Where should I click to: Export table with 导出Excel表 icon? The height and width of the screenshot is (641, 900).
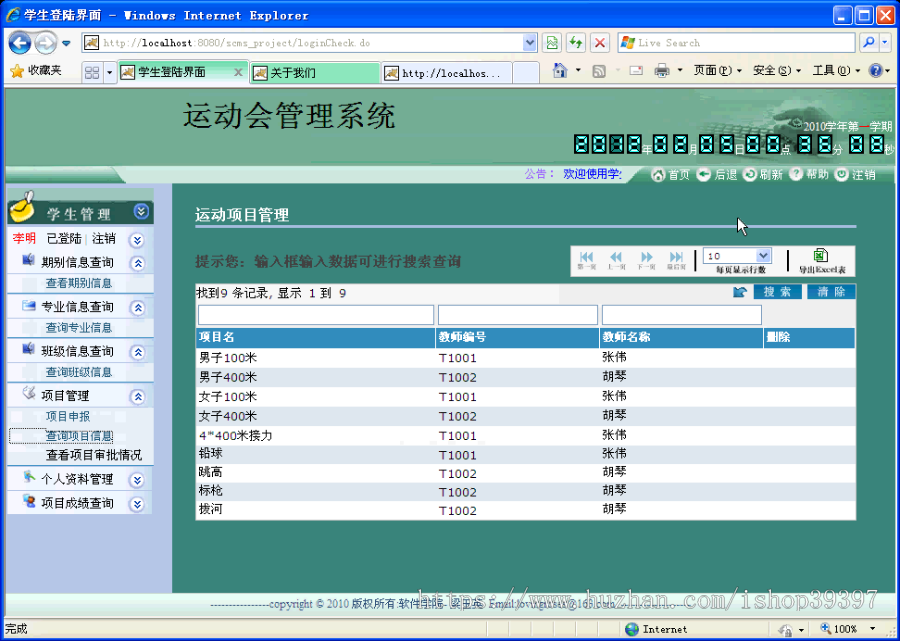point(822,261)
